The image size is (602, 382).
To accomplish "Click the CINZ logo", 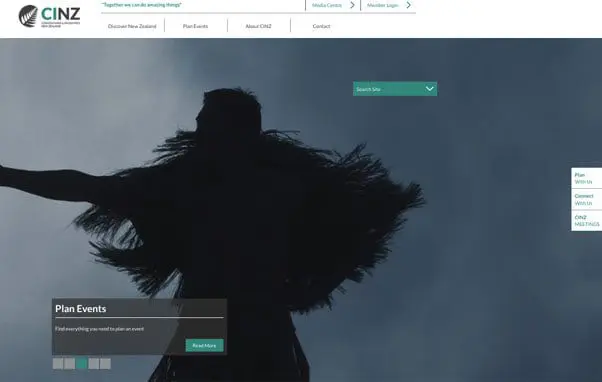I will [50, 16].
